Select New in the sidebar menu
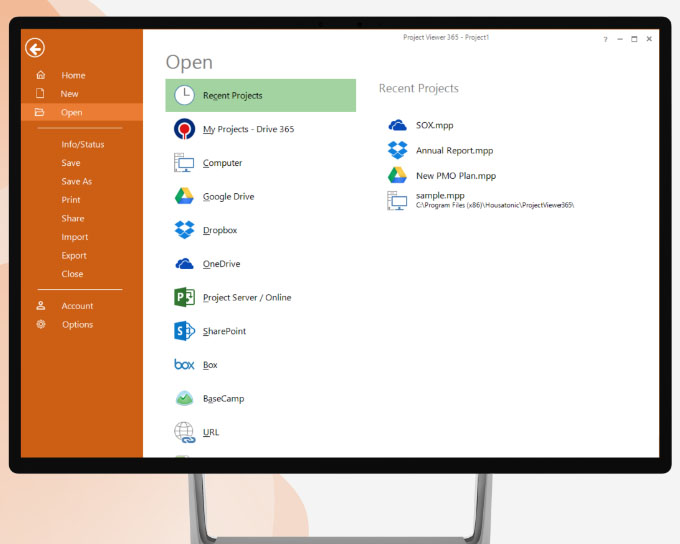This screenshot has width=680, height=544. [69, 94]
